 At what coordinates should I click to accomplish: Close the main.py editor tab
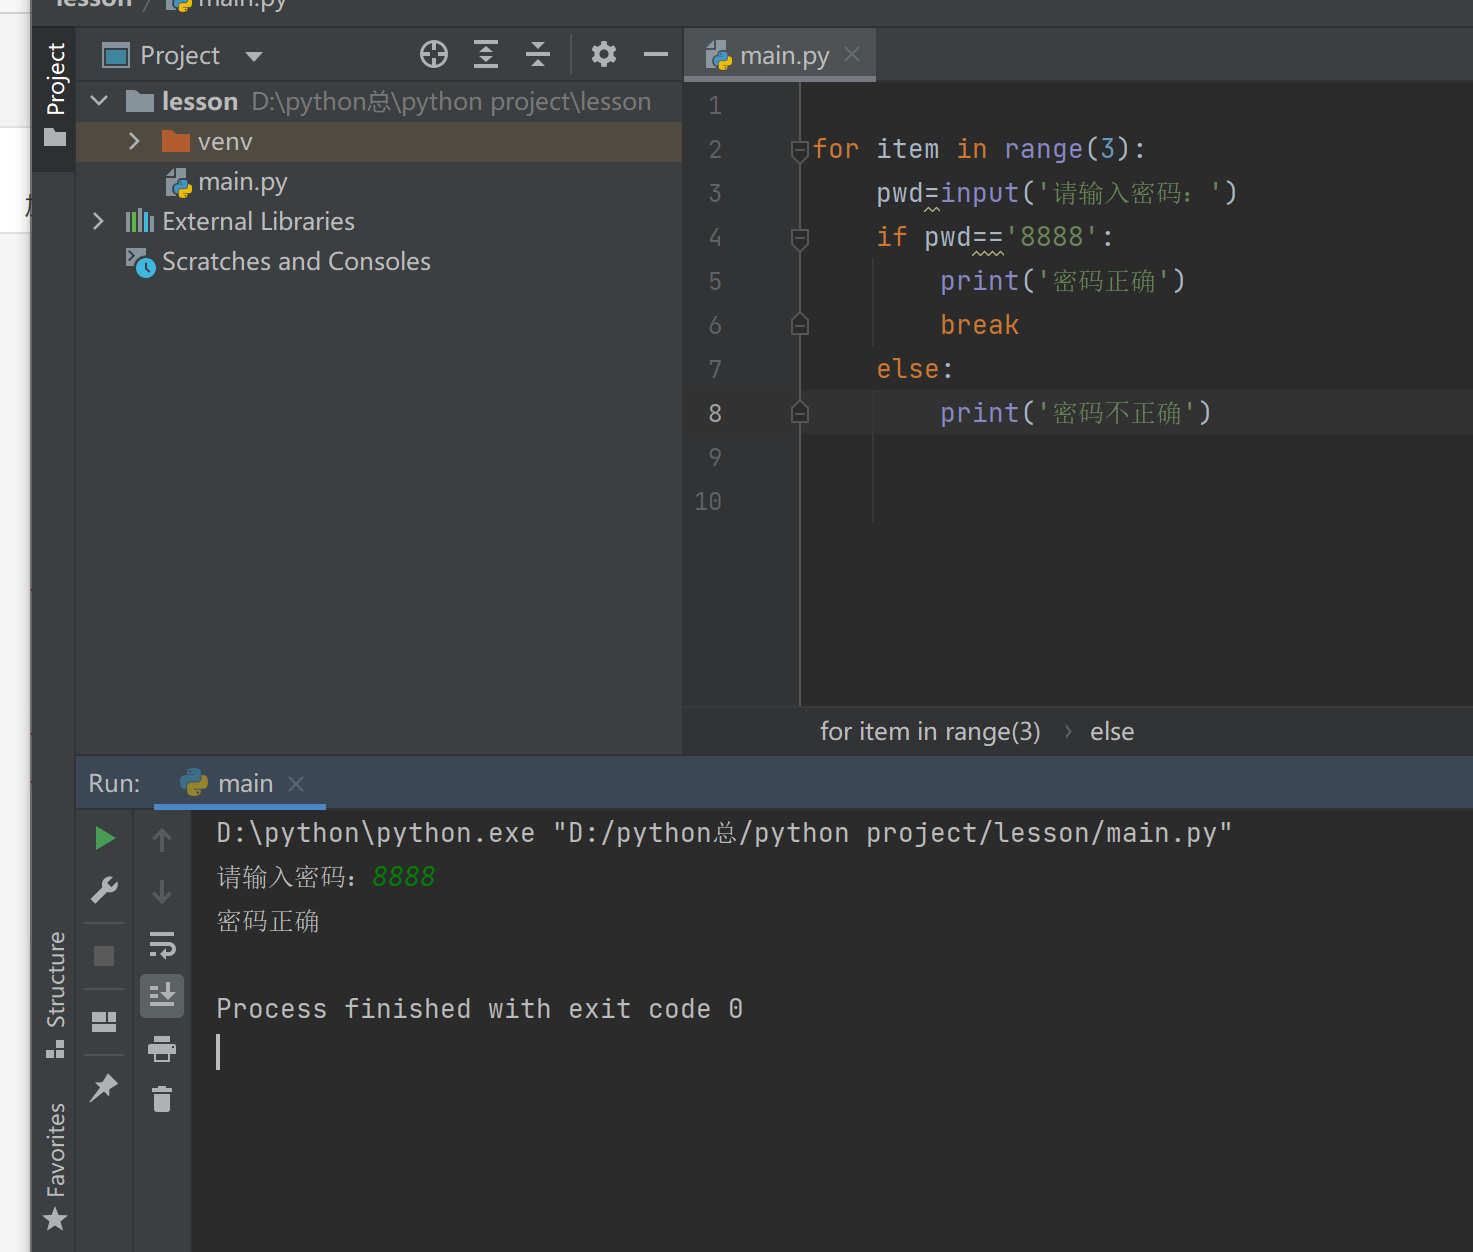point(852,55)
